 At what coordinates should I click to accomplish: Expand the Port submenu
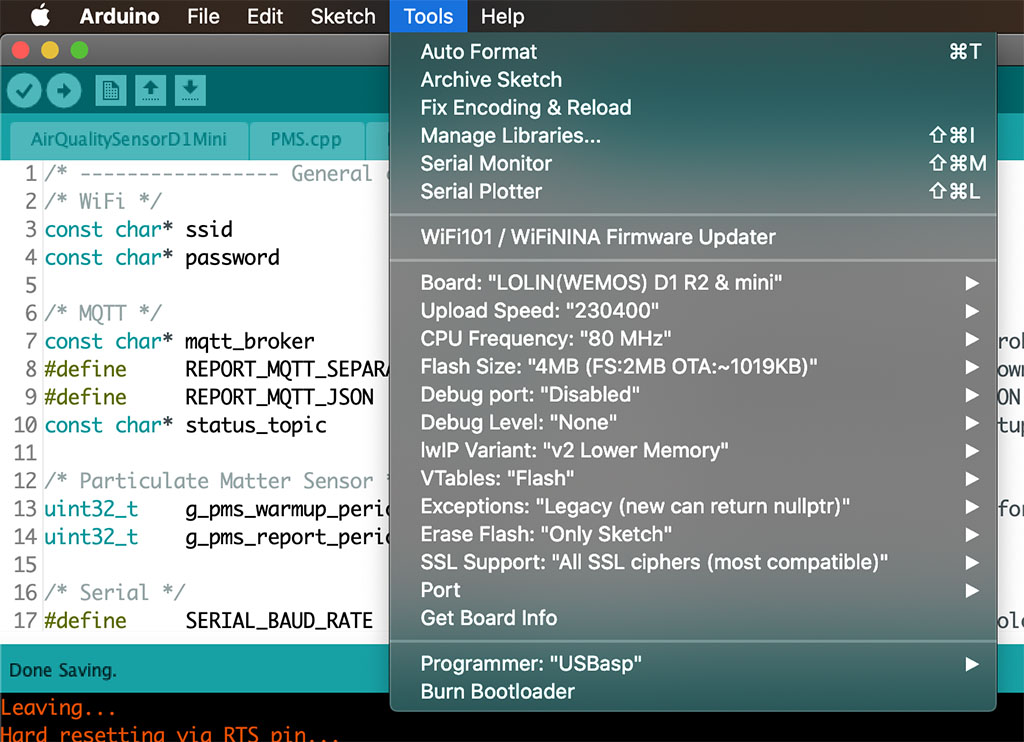(x=693, y=590)
